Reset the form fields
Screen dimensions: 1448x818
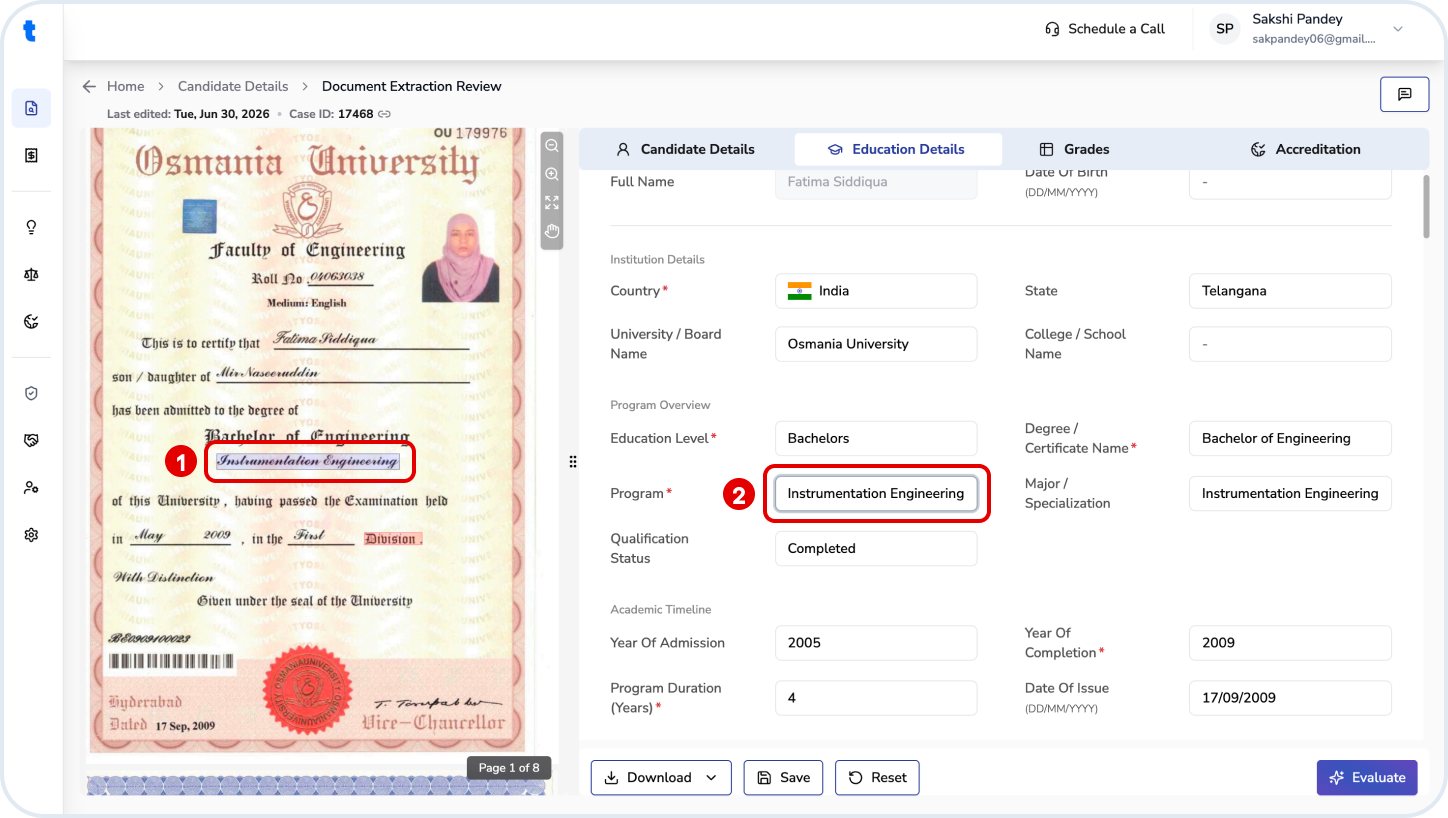[x=877, y=777]
